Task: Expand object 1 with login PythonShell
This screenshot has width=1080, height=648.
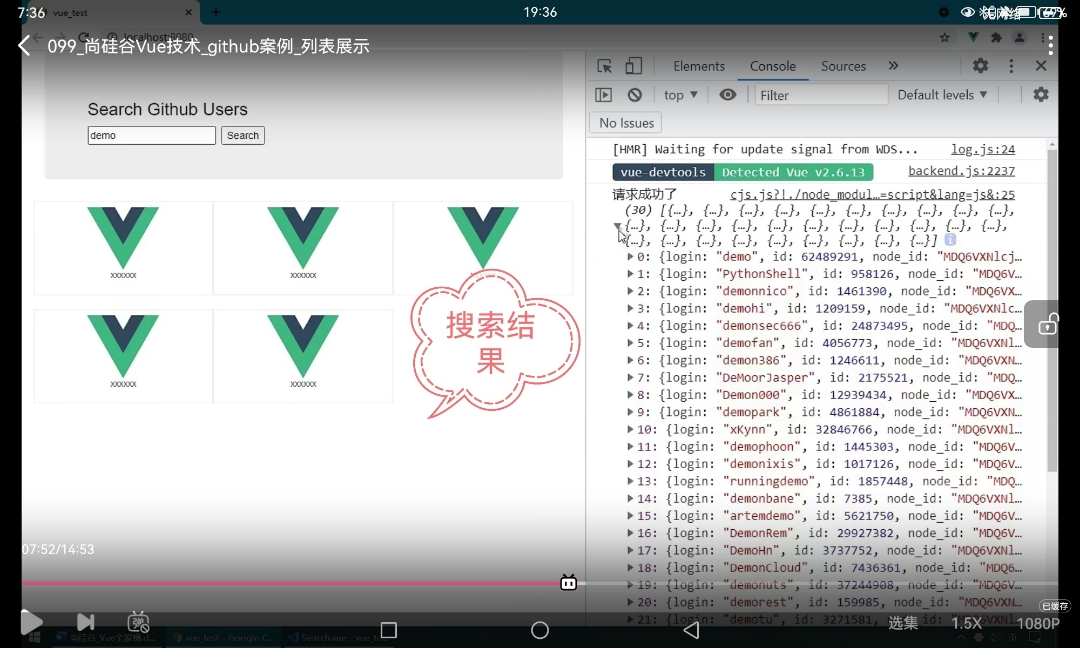Action: point(630,274)
